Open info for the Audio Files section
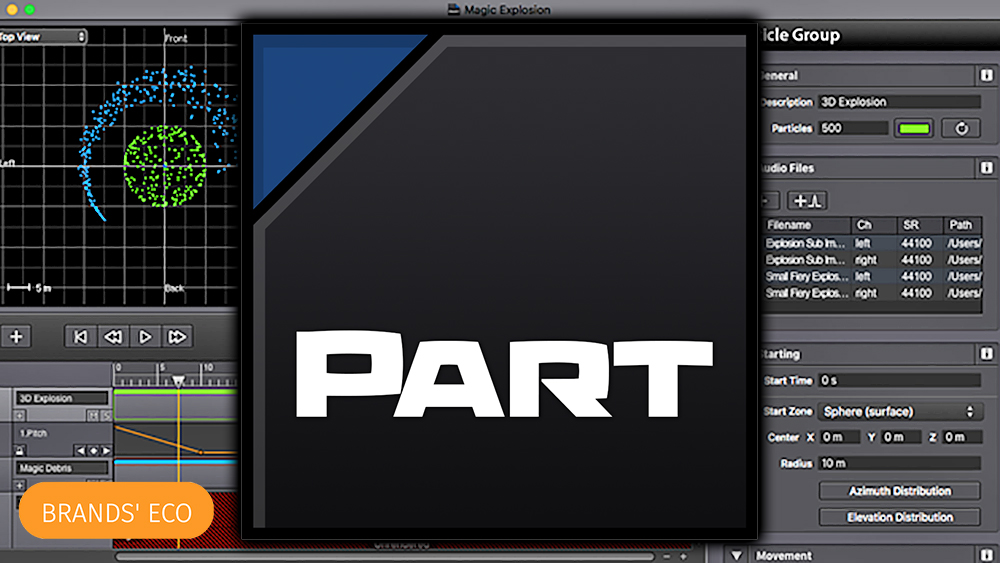The image size is (1000, 563). 986,169
